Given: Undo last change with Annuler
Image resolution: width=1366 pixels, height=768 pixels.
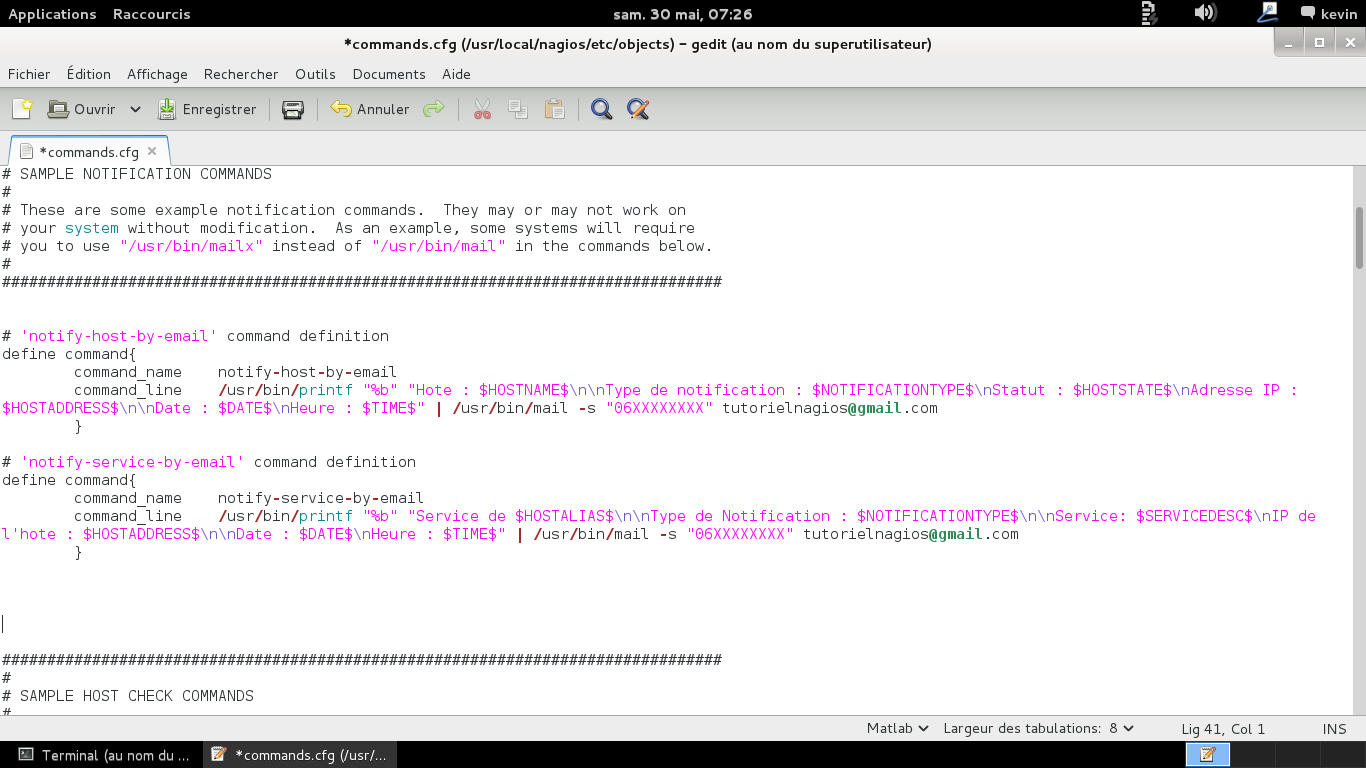Looking at the screenshot, I should pyautogui.click(x=370, y=109).
